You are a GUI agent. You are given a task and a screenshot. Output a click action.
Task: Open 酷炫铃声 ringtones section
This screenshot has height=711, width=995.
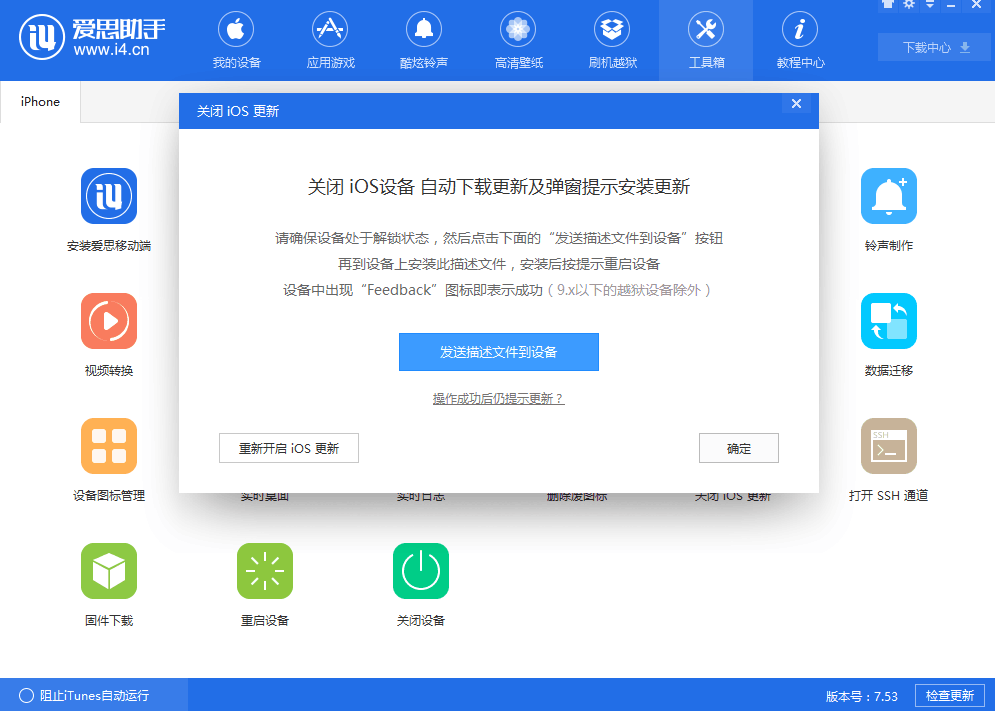click(424, 41)
